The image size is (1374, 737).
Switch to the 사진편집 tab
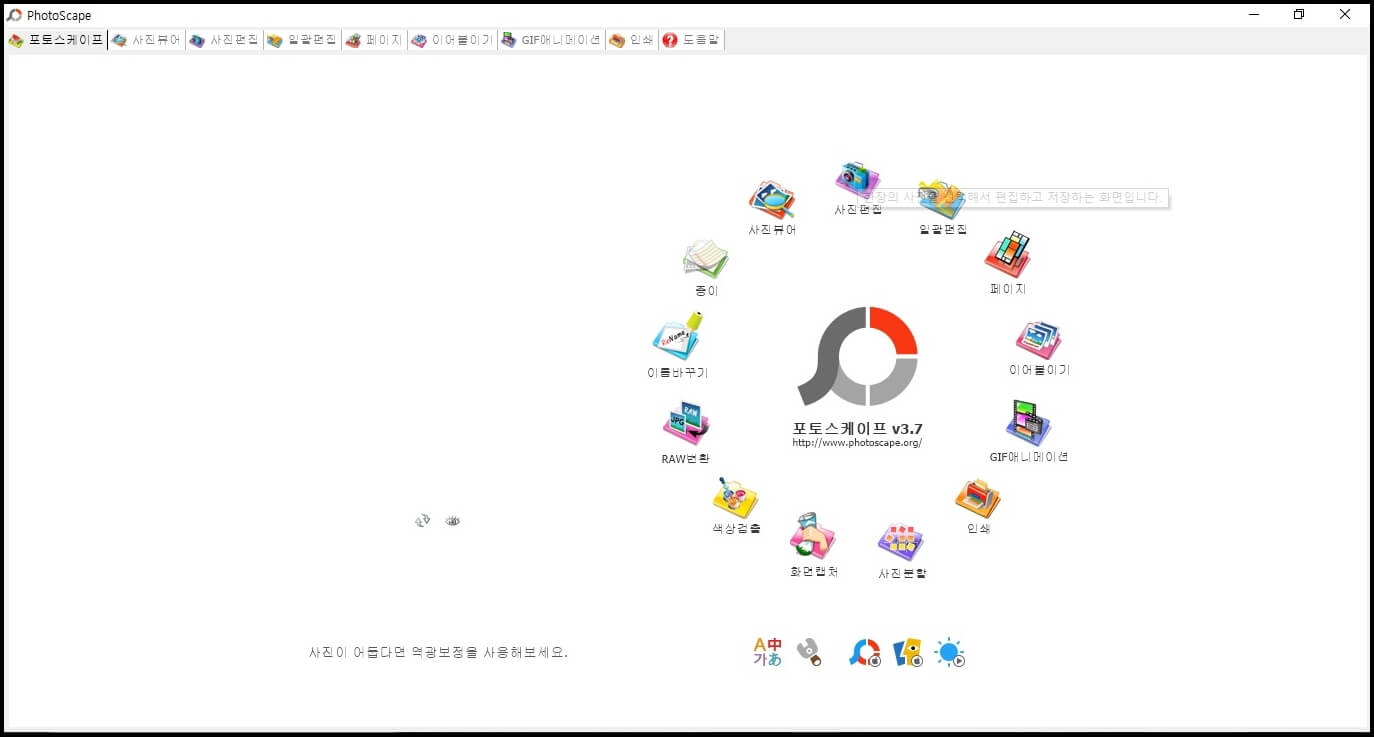pos(224,40)
